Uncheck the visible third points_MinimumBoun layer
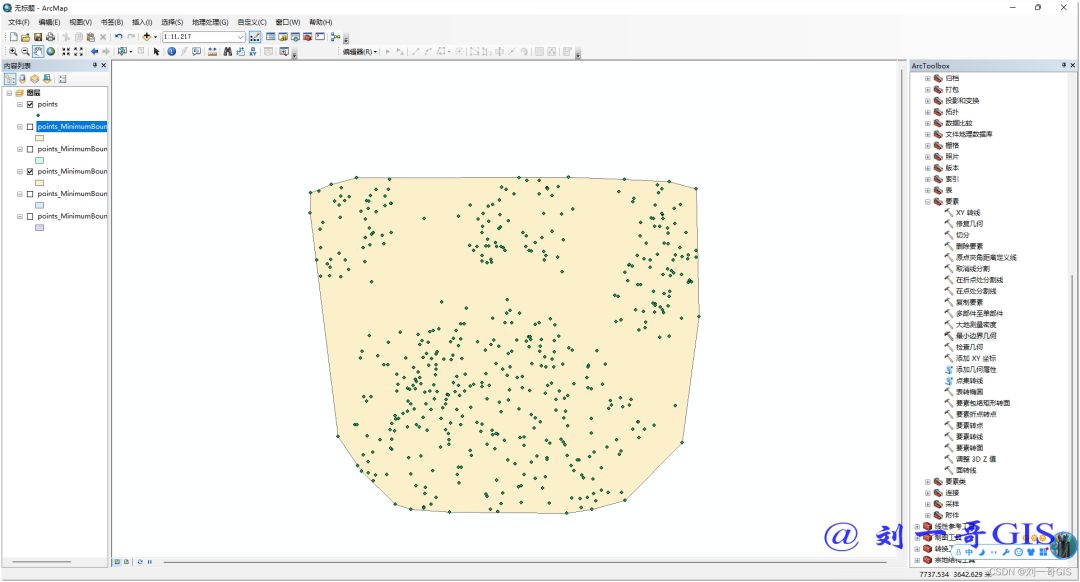 pyautogui.click(x=30, y=172)
